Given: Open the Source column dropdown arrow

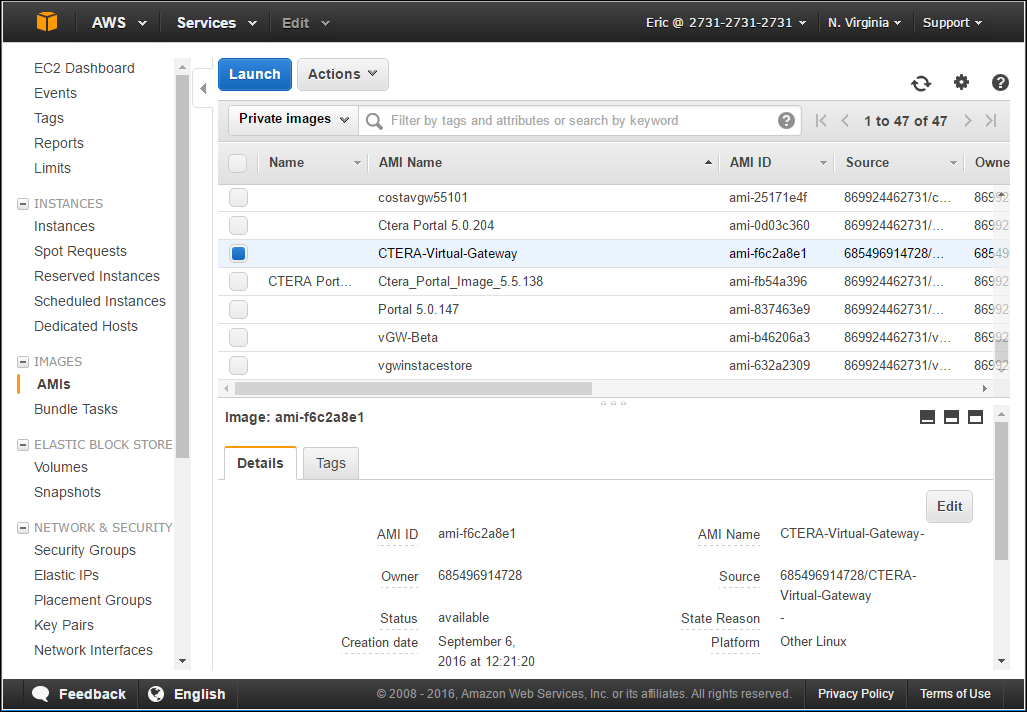Looking at the screenshot, I should pos(953,162).
